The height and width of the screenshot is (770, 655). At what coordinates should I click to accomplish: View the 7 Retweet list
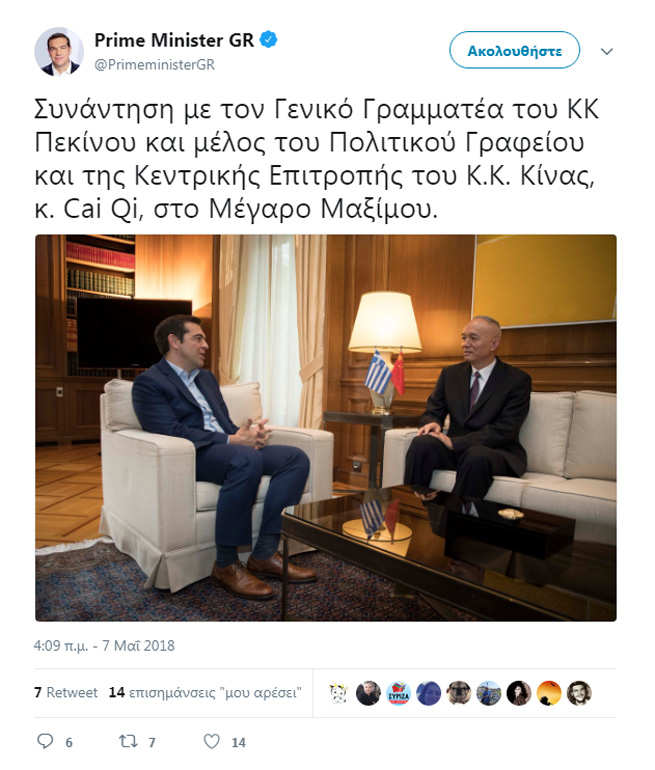tap(66, 692)
